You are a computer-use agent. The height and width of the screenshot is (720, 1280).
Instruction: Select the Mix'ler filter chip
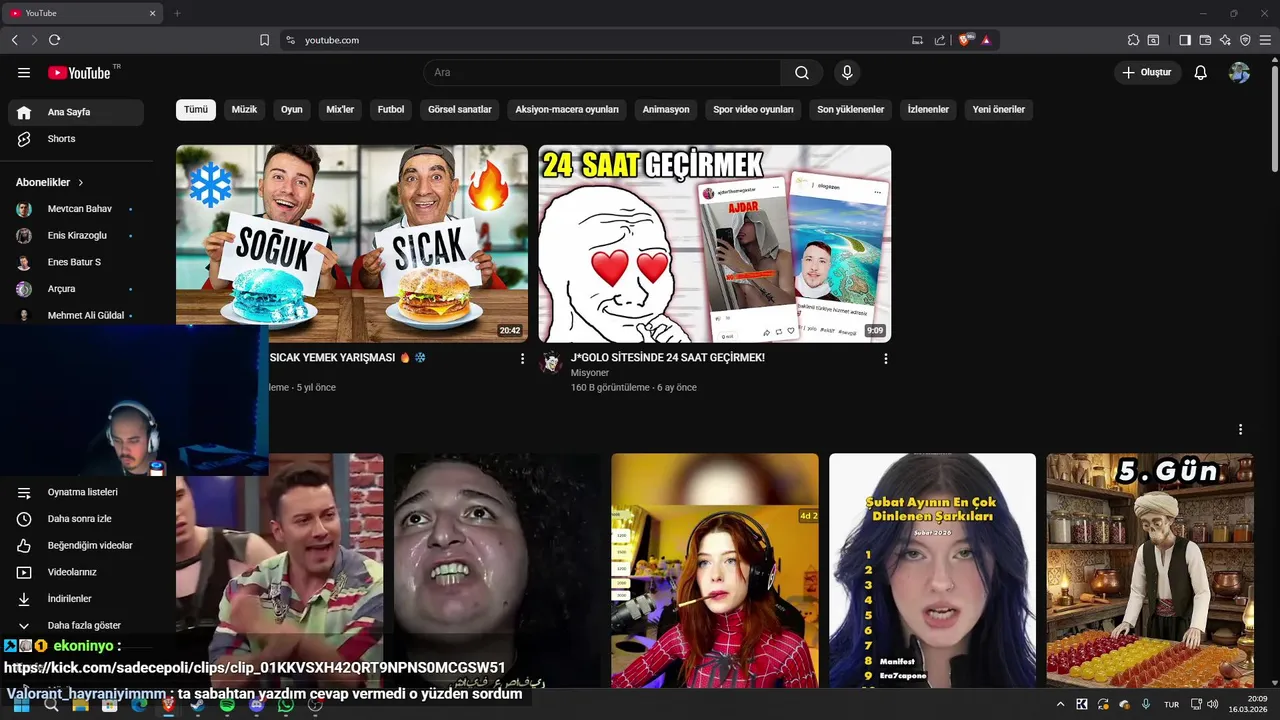click(340, 110)
